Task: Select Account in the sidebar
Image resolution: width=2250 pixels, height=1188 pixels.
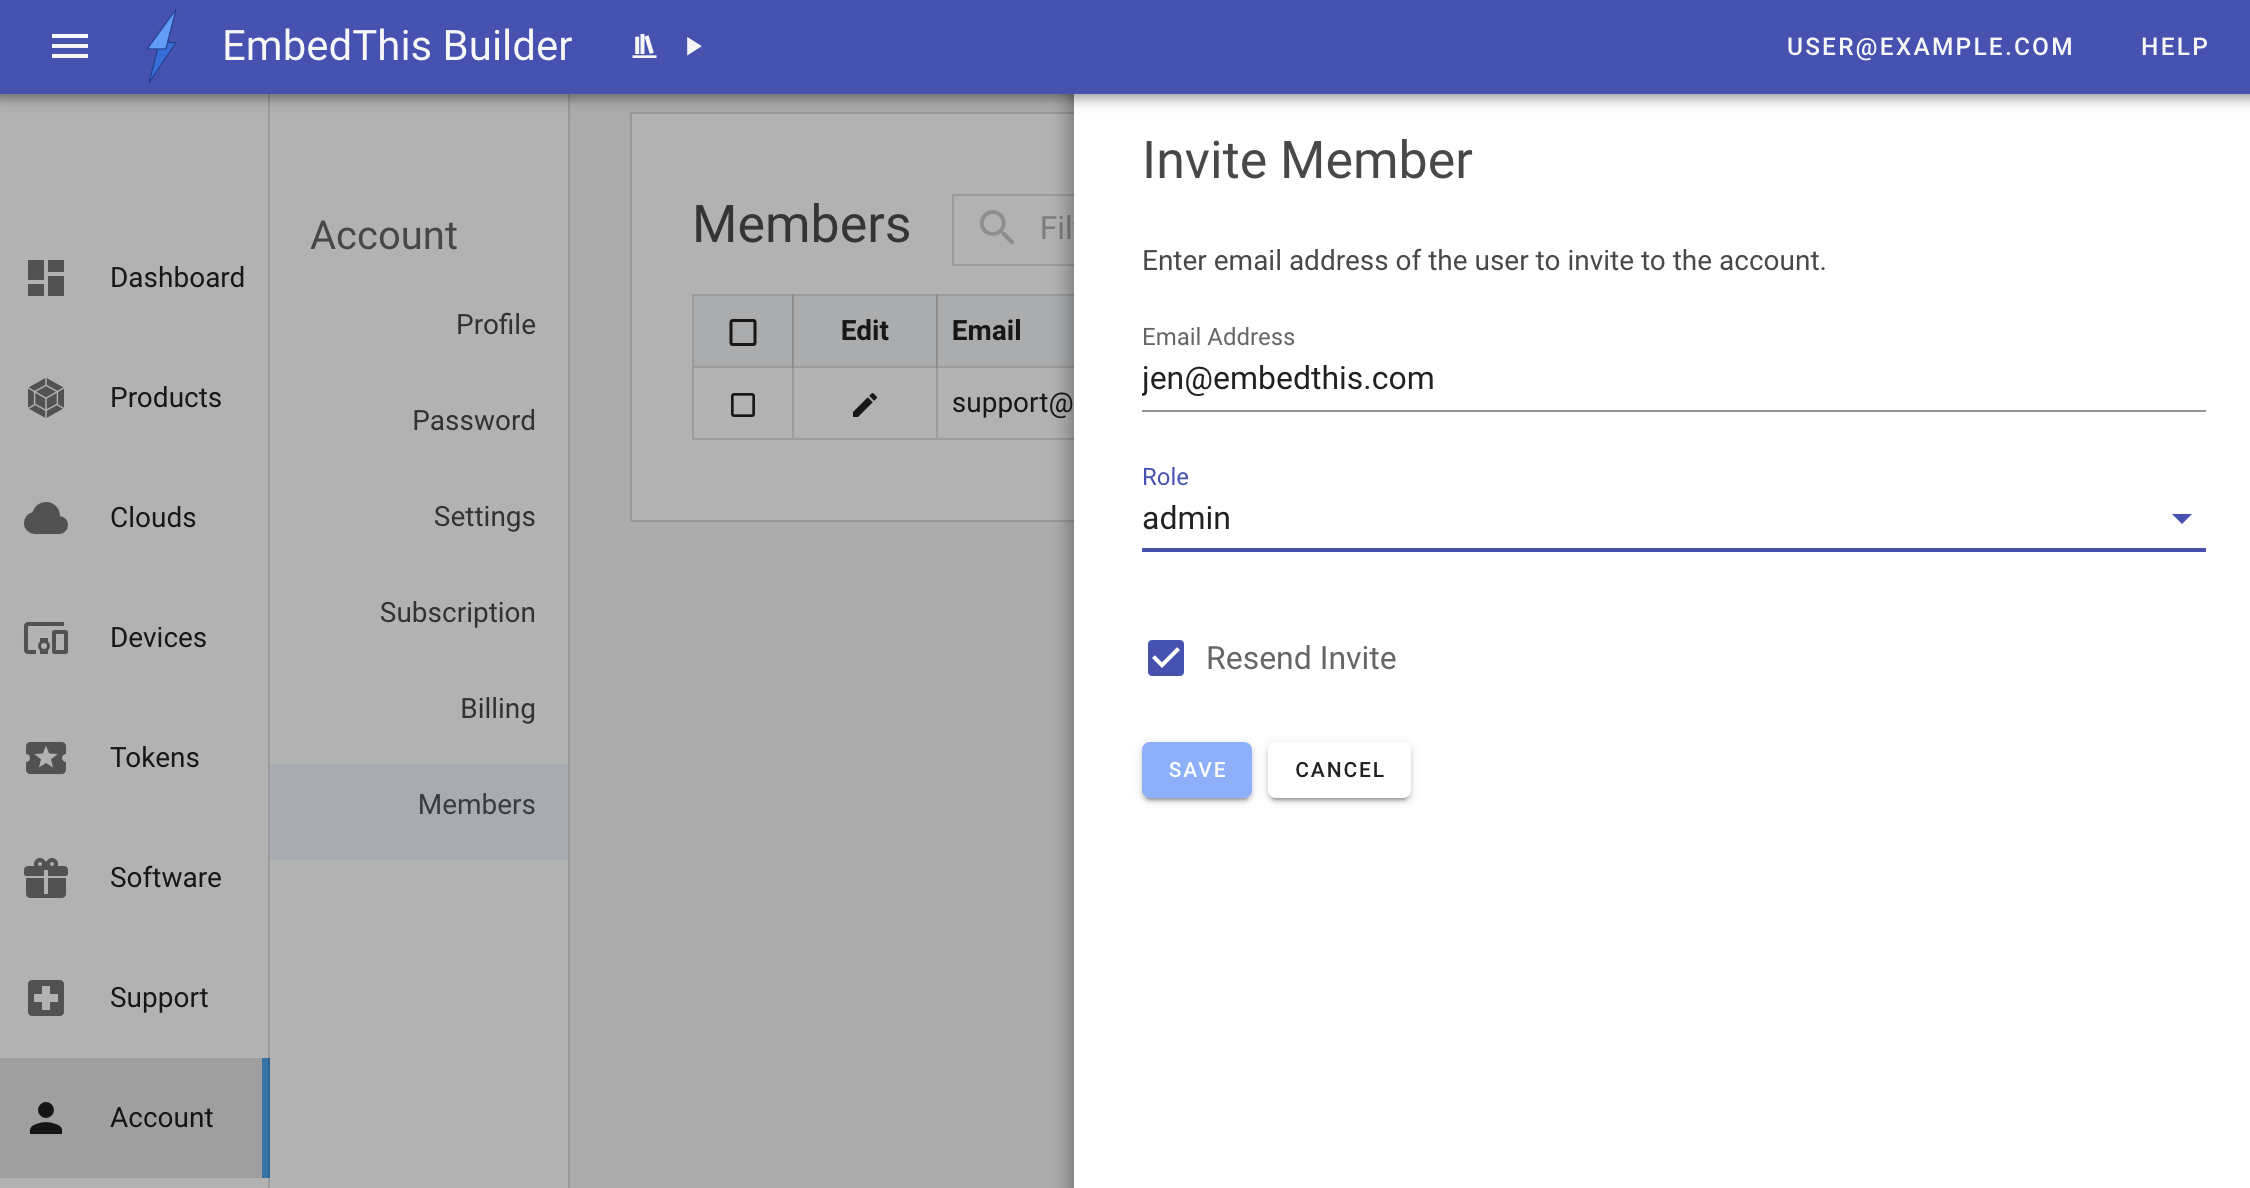Action: 135,1118
